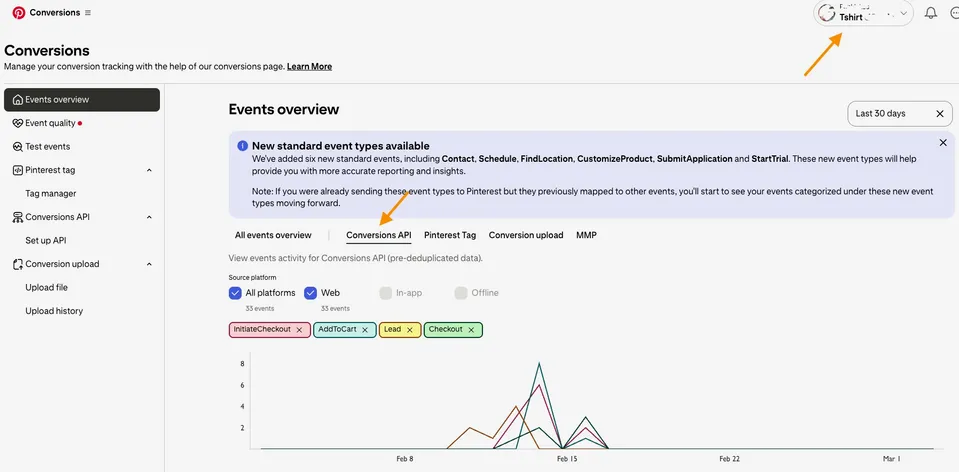Collapse the Pinterest tag section chevron
This screenshot has width=959, height=472.
(149, 171)
